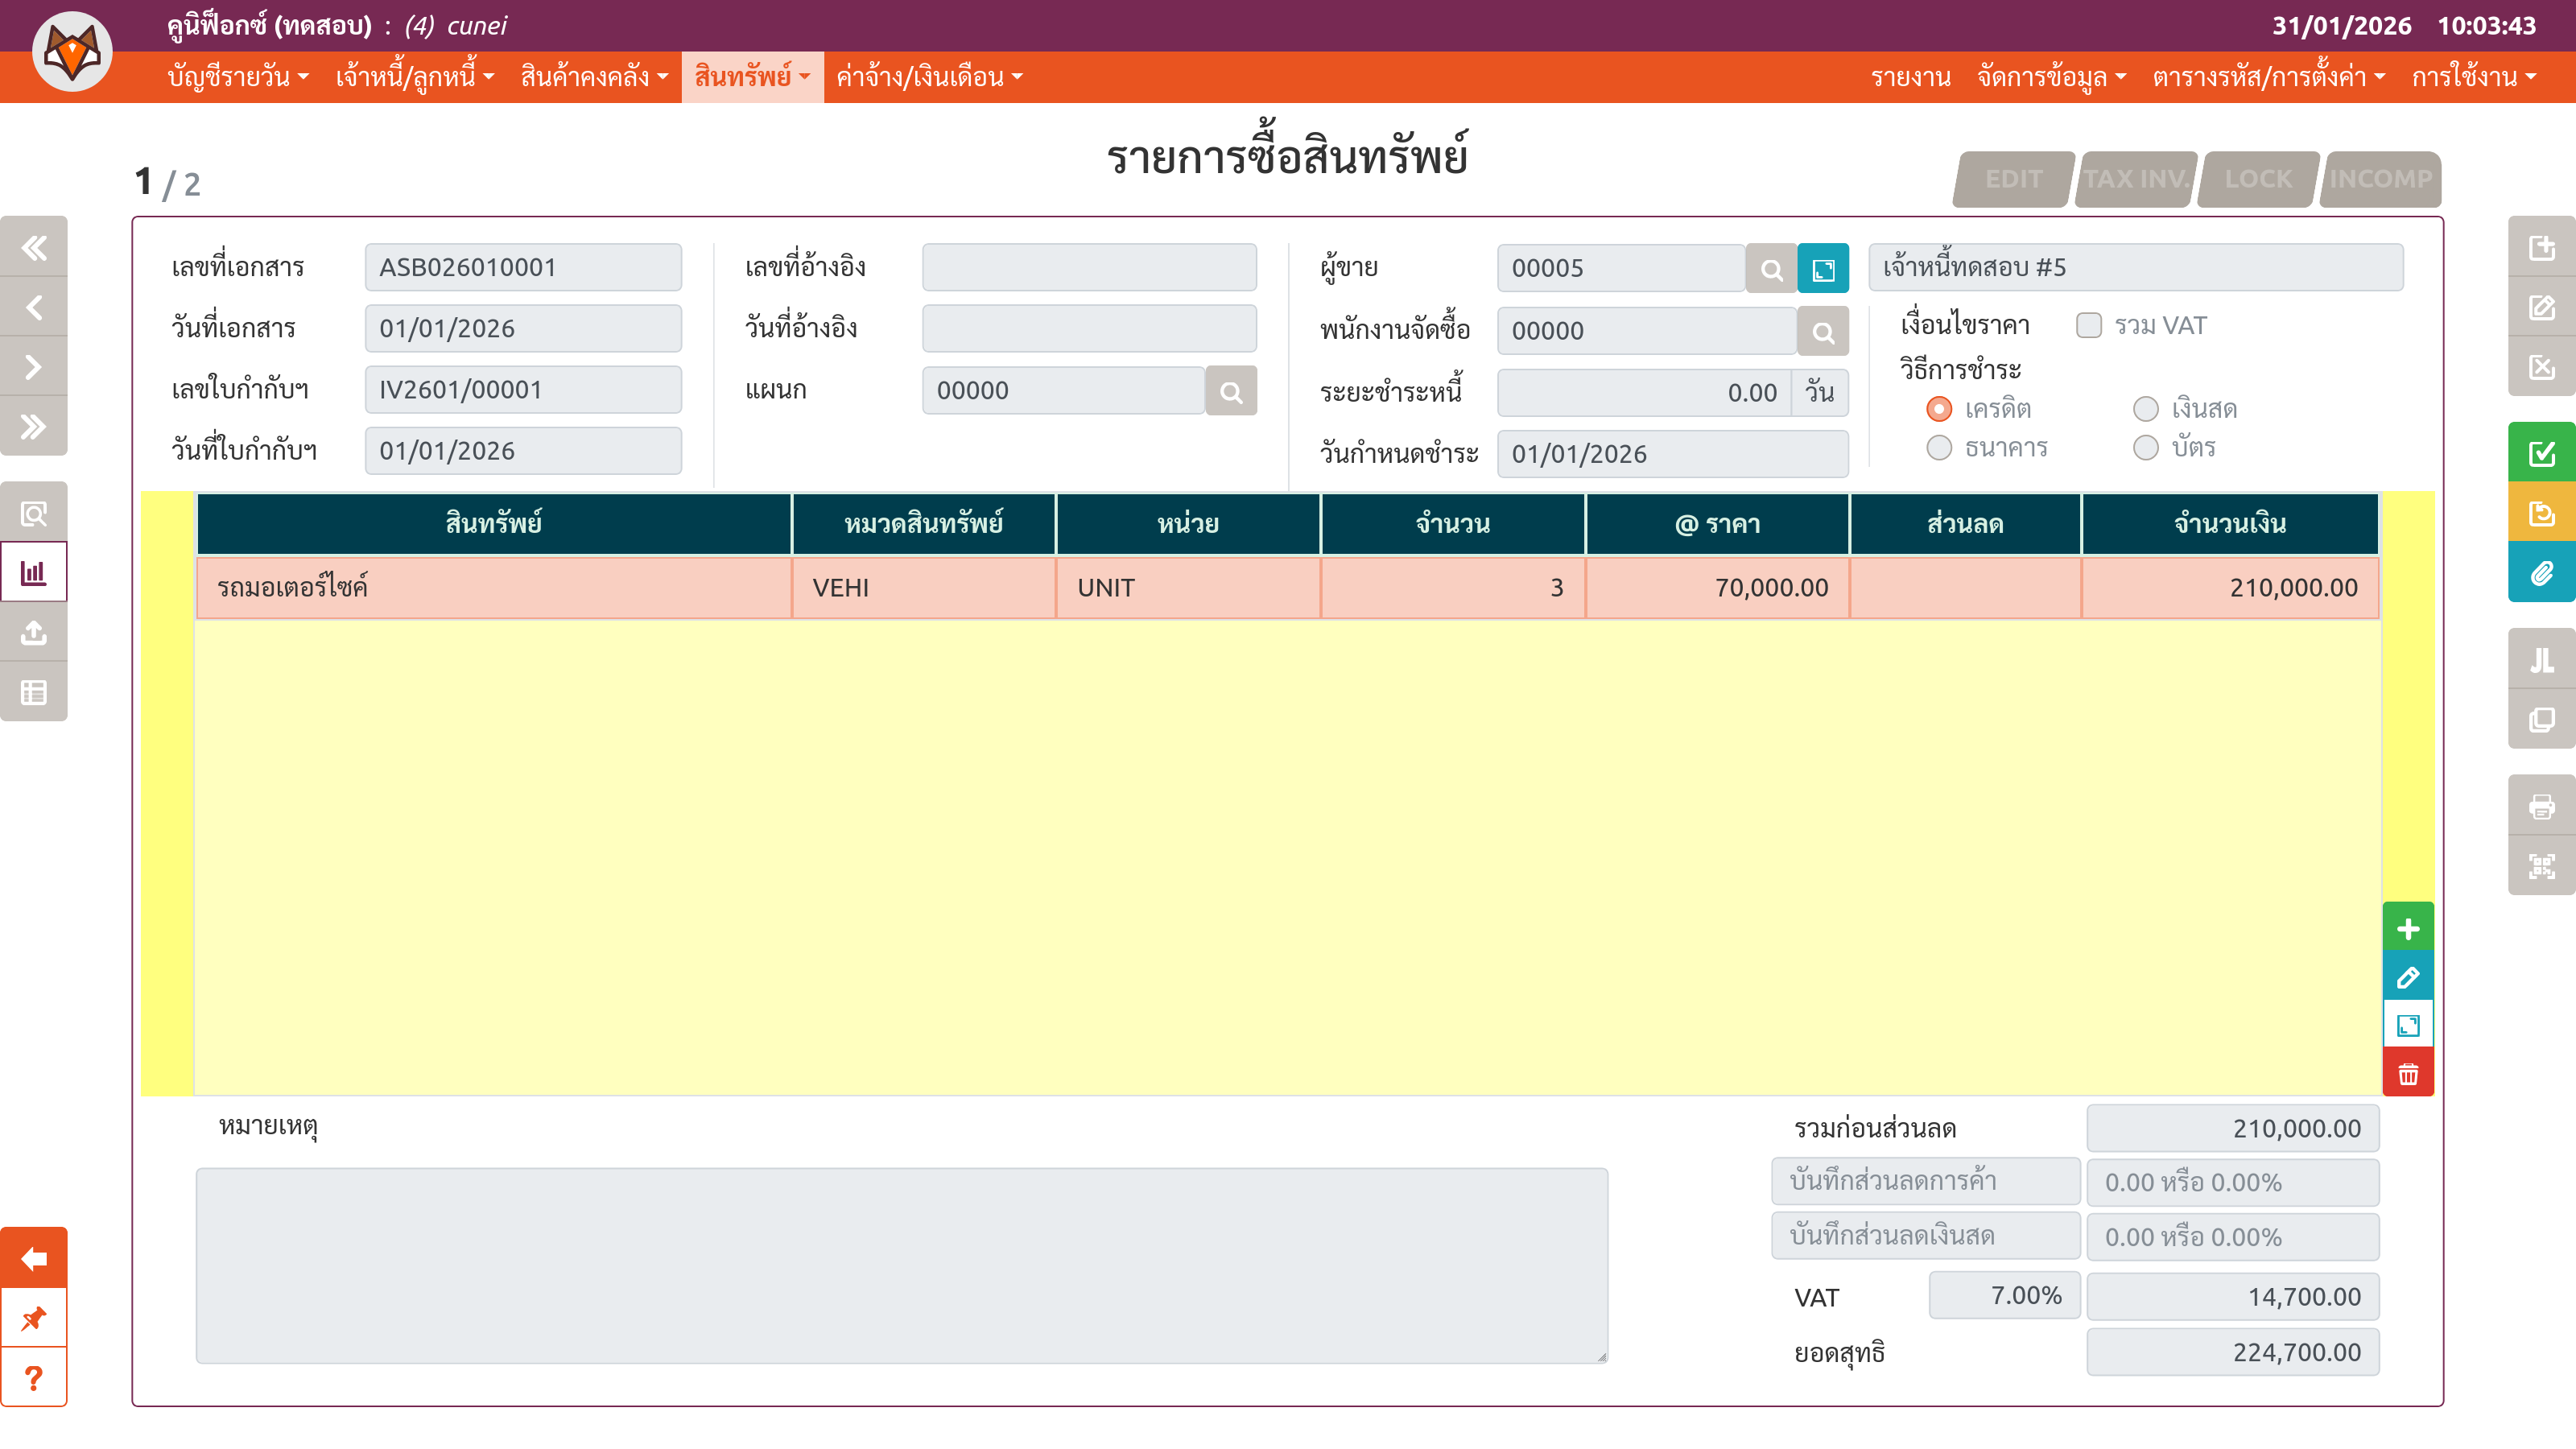Click the pencil edit-row icon
This screenshot has width=2576, height=1449.
pyautogui.click(x=2407, y=977)
